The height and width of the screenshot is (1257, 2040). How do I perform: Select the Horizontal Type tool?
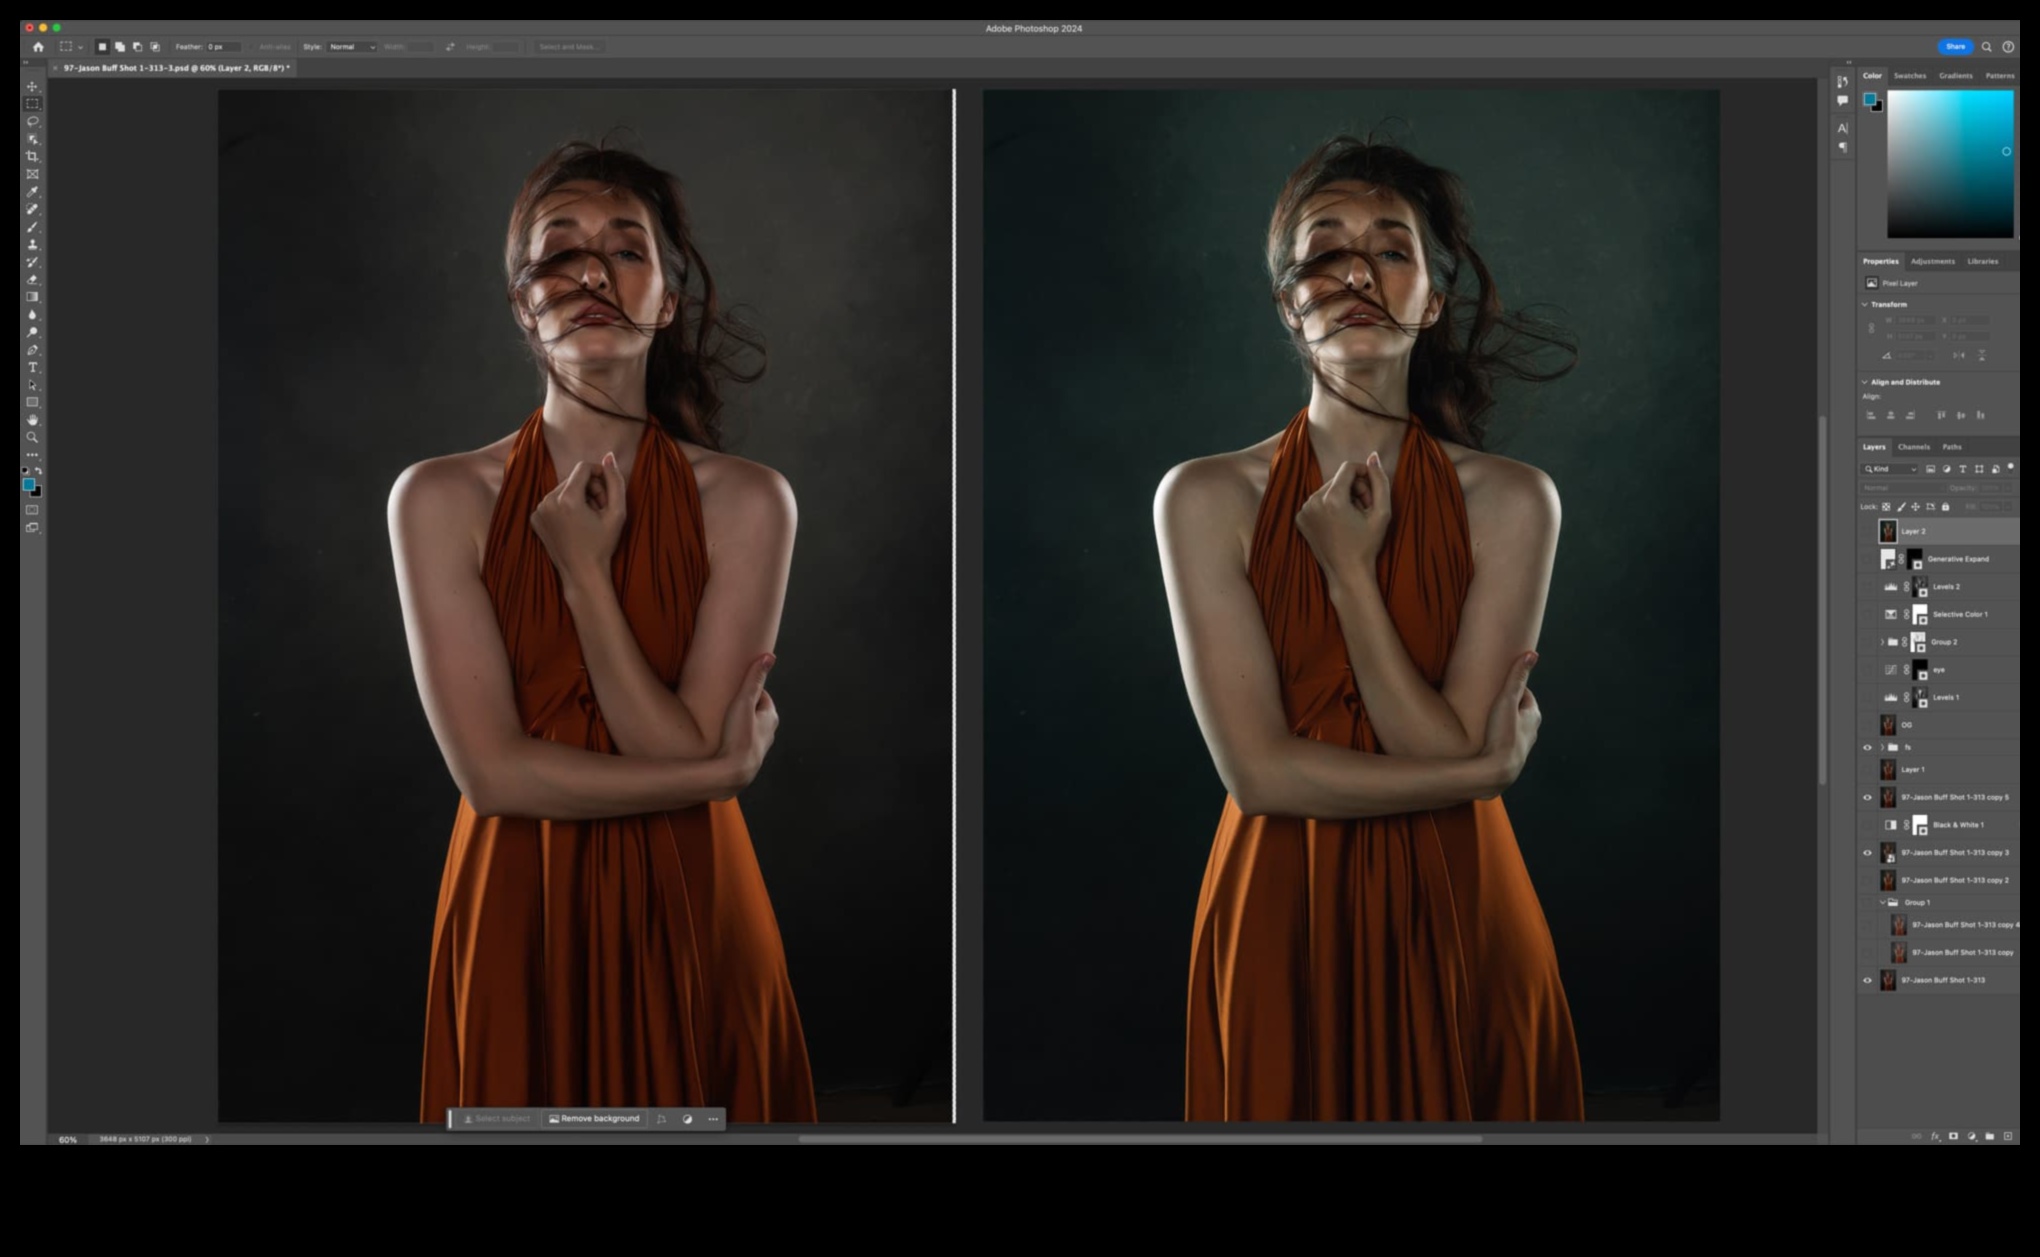[32, 367]
